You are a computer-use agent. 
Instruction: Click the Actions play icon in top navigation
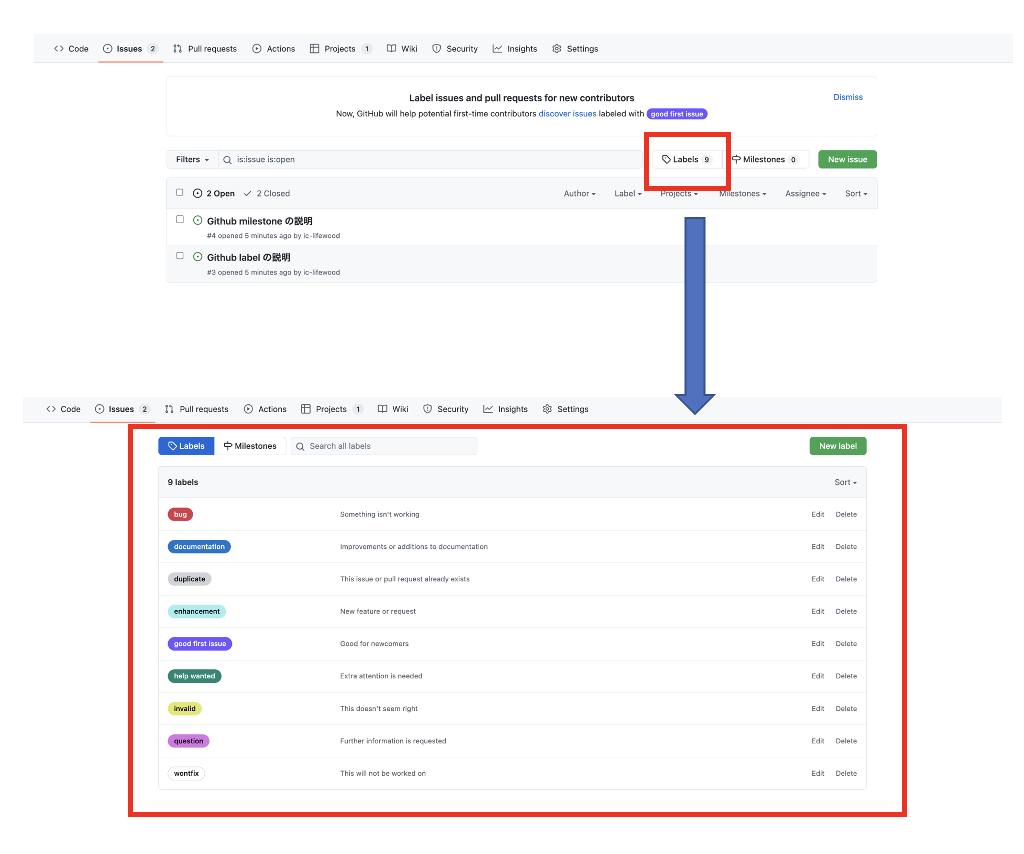pyautogui.click(x=257, y=49)
